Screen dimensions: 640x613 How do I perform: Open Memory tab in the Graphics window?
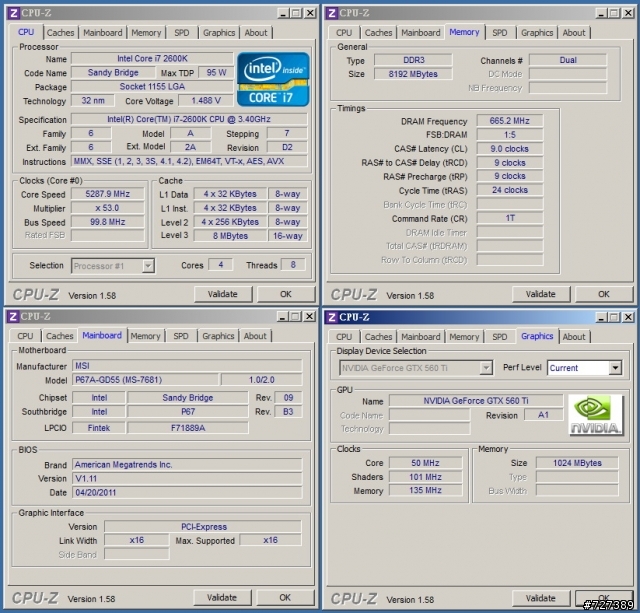coord(464,337)
